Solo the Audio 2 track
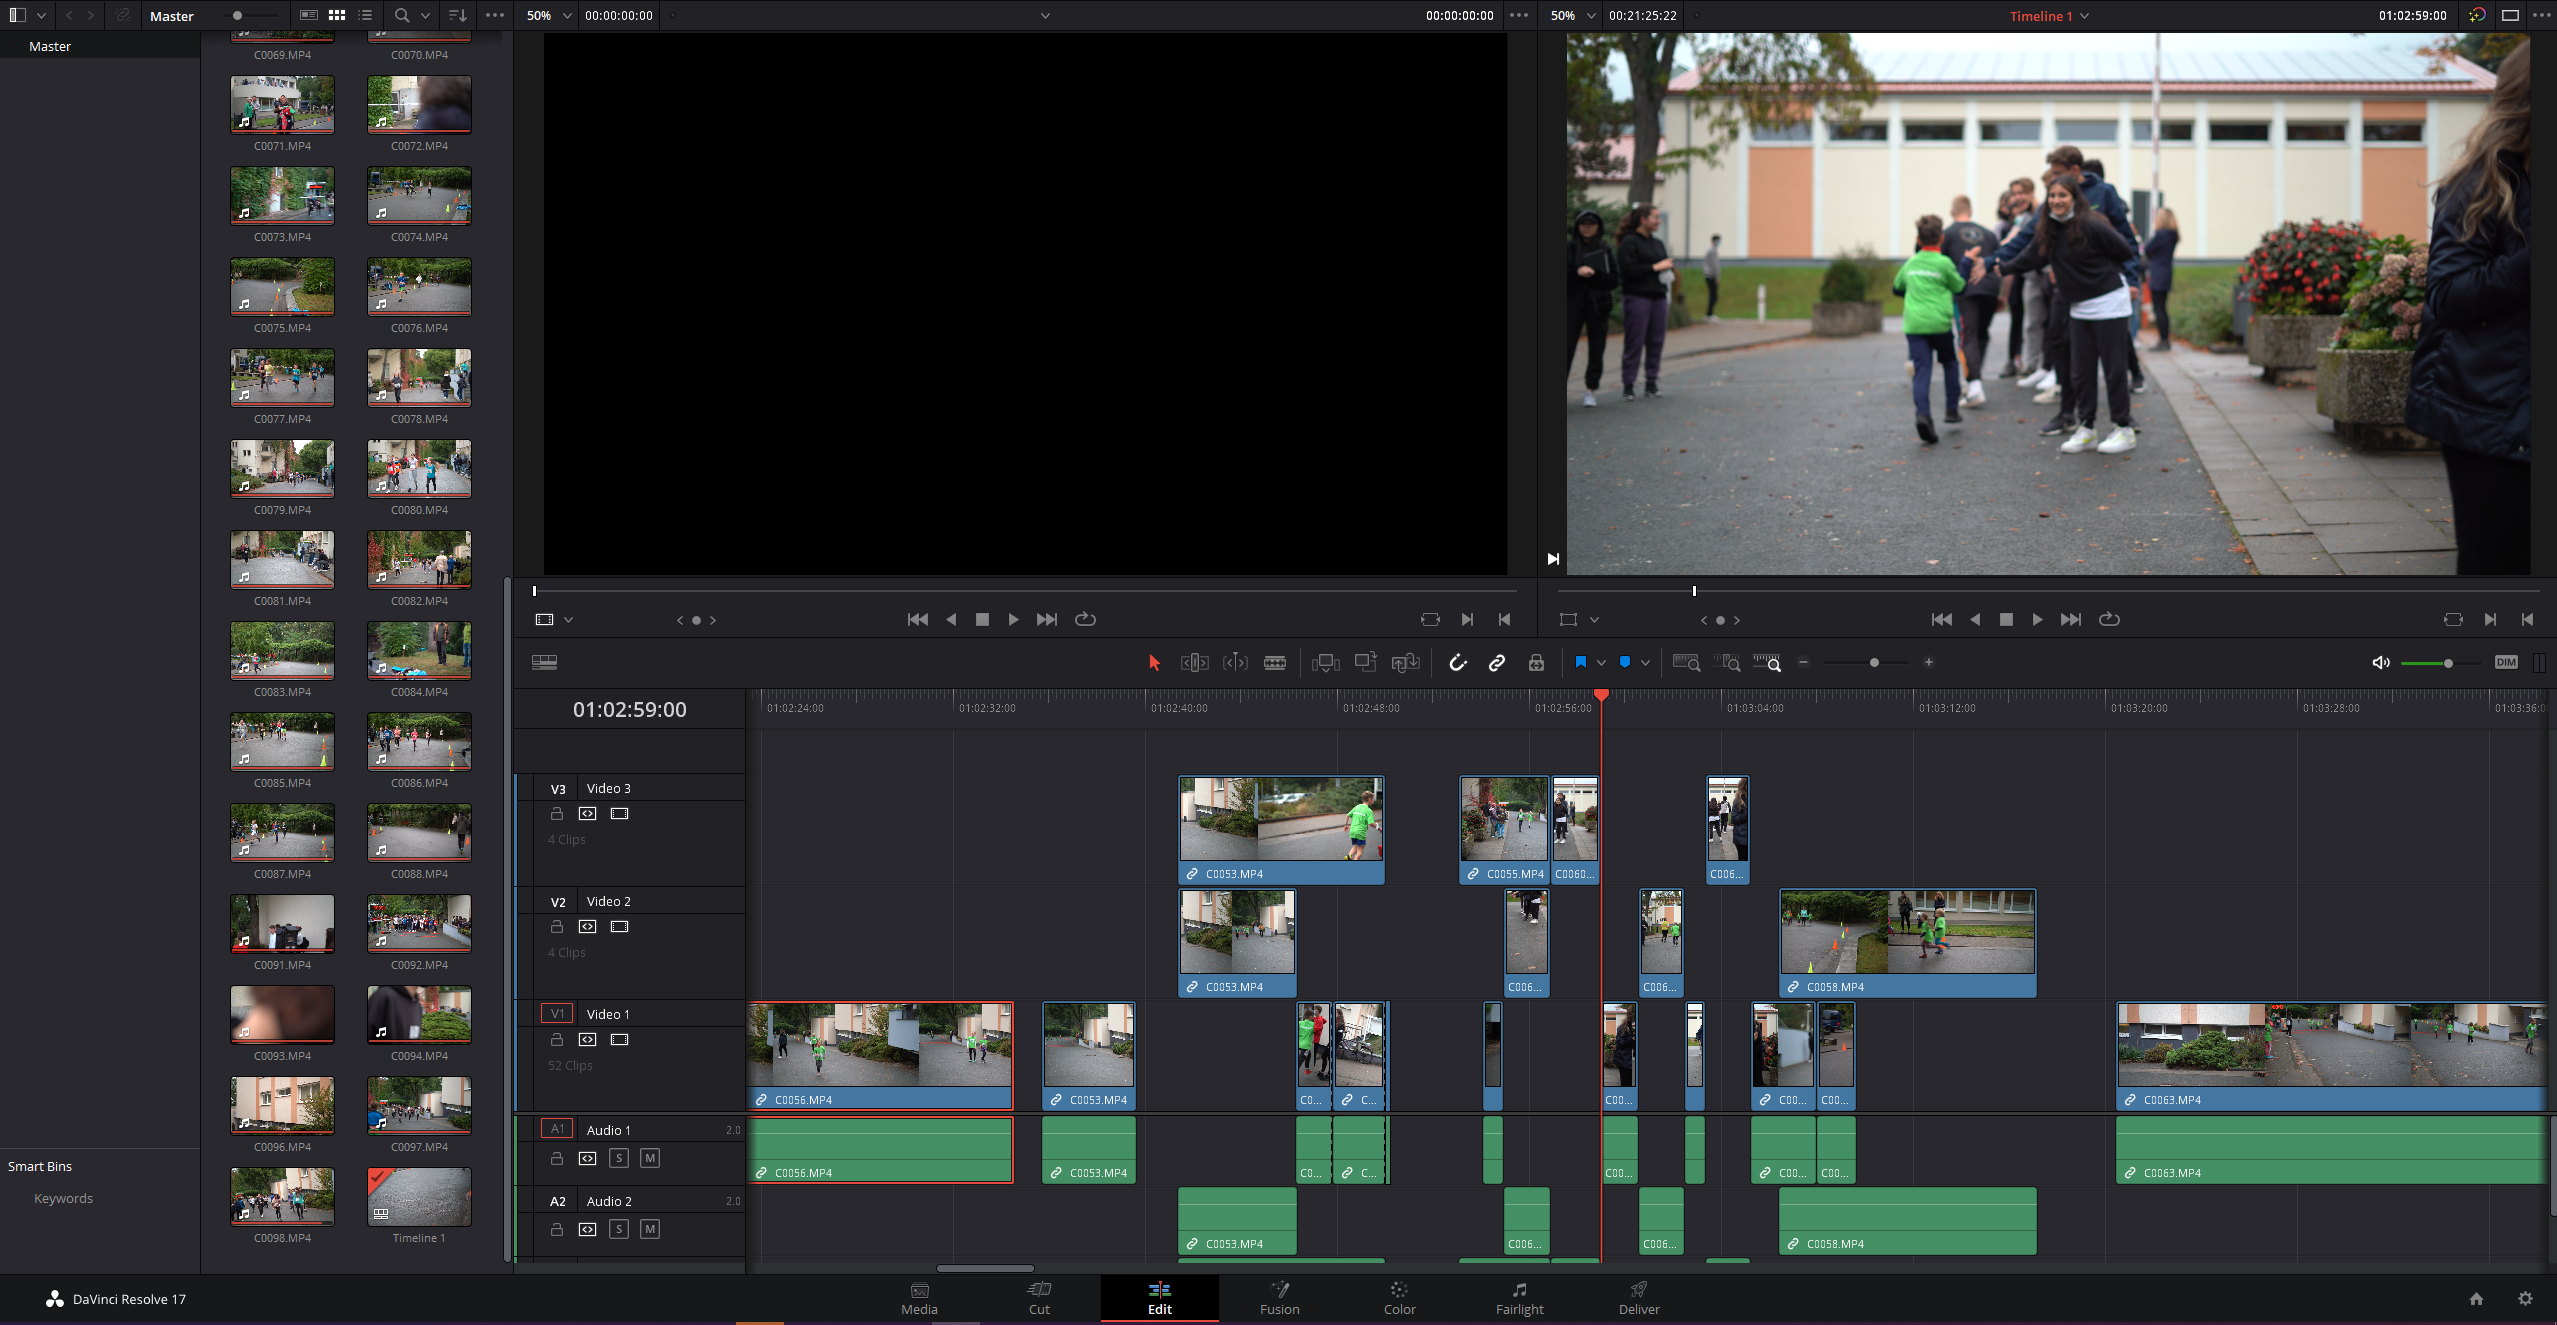This screenshot has width=2557, height=1325. coord(619,1229)
